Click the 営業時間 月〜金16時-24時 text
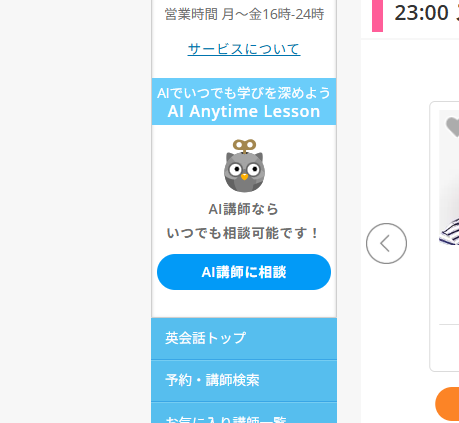 point(244,14)
